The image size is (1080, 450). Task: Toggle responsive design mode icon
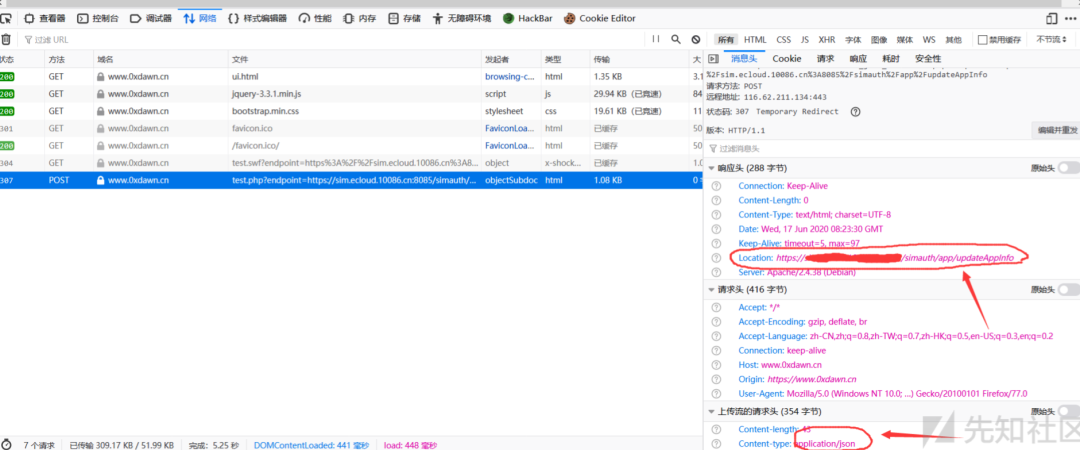tap(1051, 19)
